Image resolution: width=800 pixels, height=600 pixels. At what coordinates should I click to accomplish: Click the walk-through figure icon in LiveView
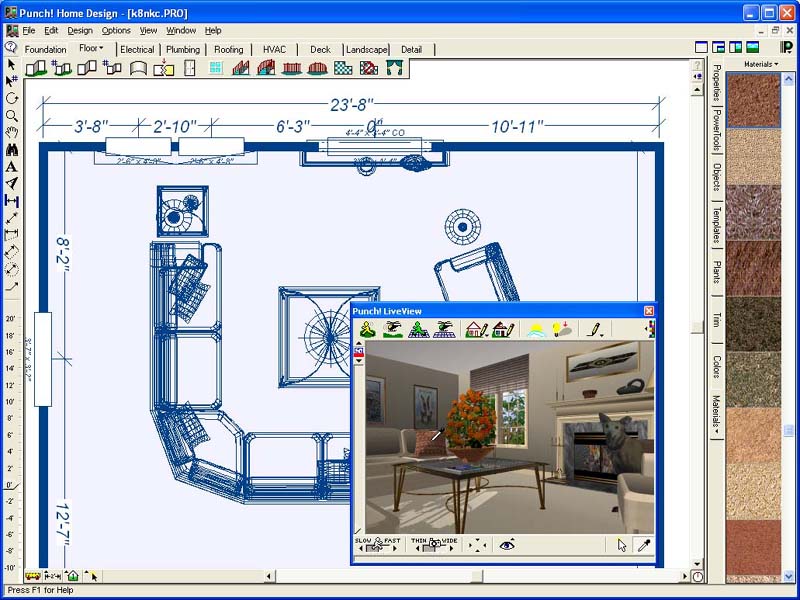click(x=367, y=329)
